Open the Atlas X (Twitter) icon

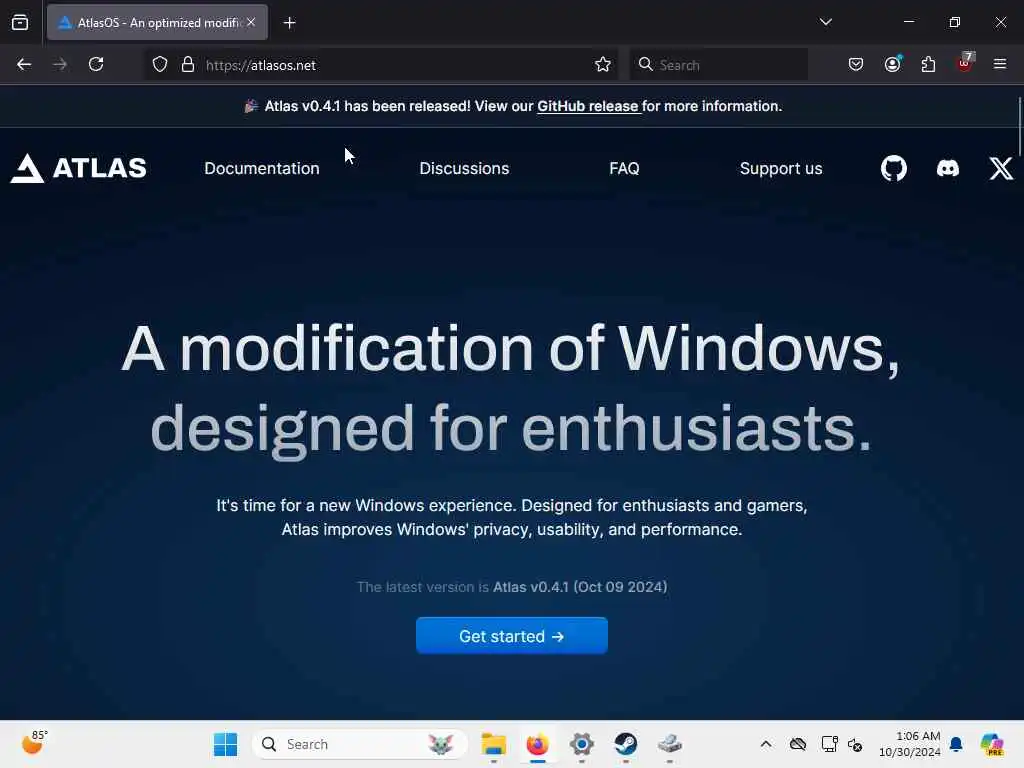coord(1000,168)
